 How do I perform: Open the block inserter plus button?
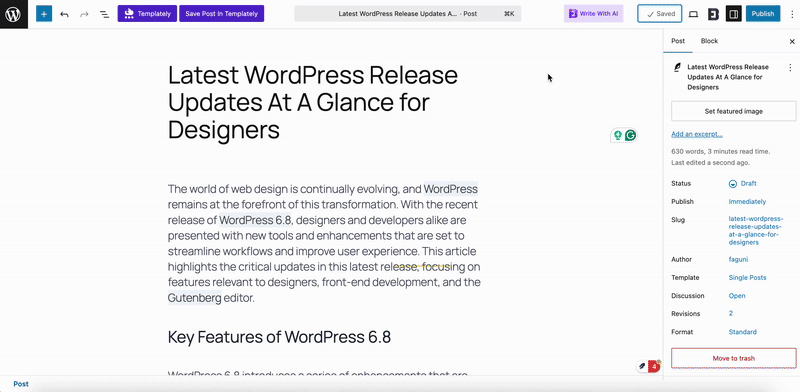44,14
